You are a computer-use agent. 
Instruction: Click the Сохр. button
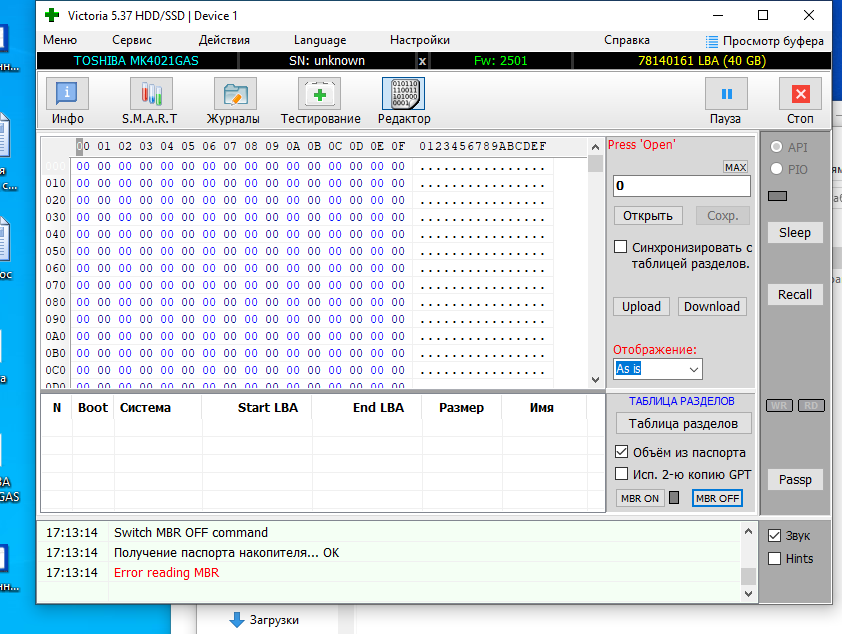pyautogui.click(x=723, y=216)
